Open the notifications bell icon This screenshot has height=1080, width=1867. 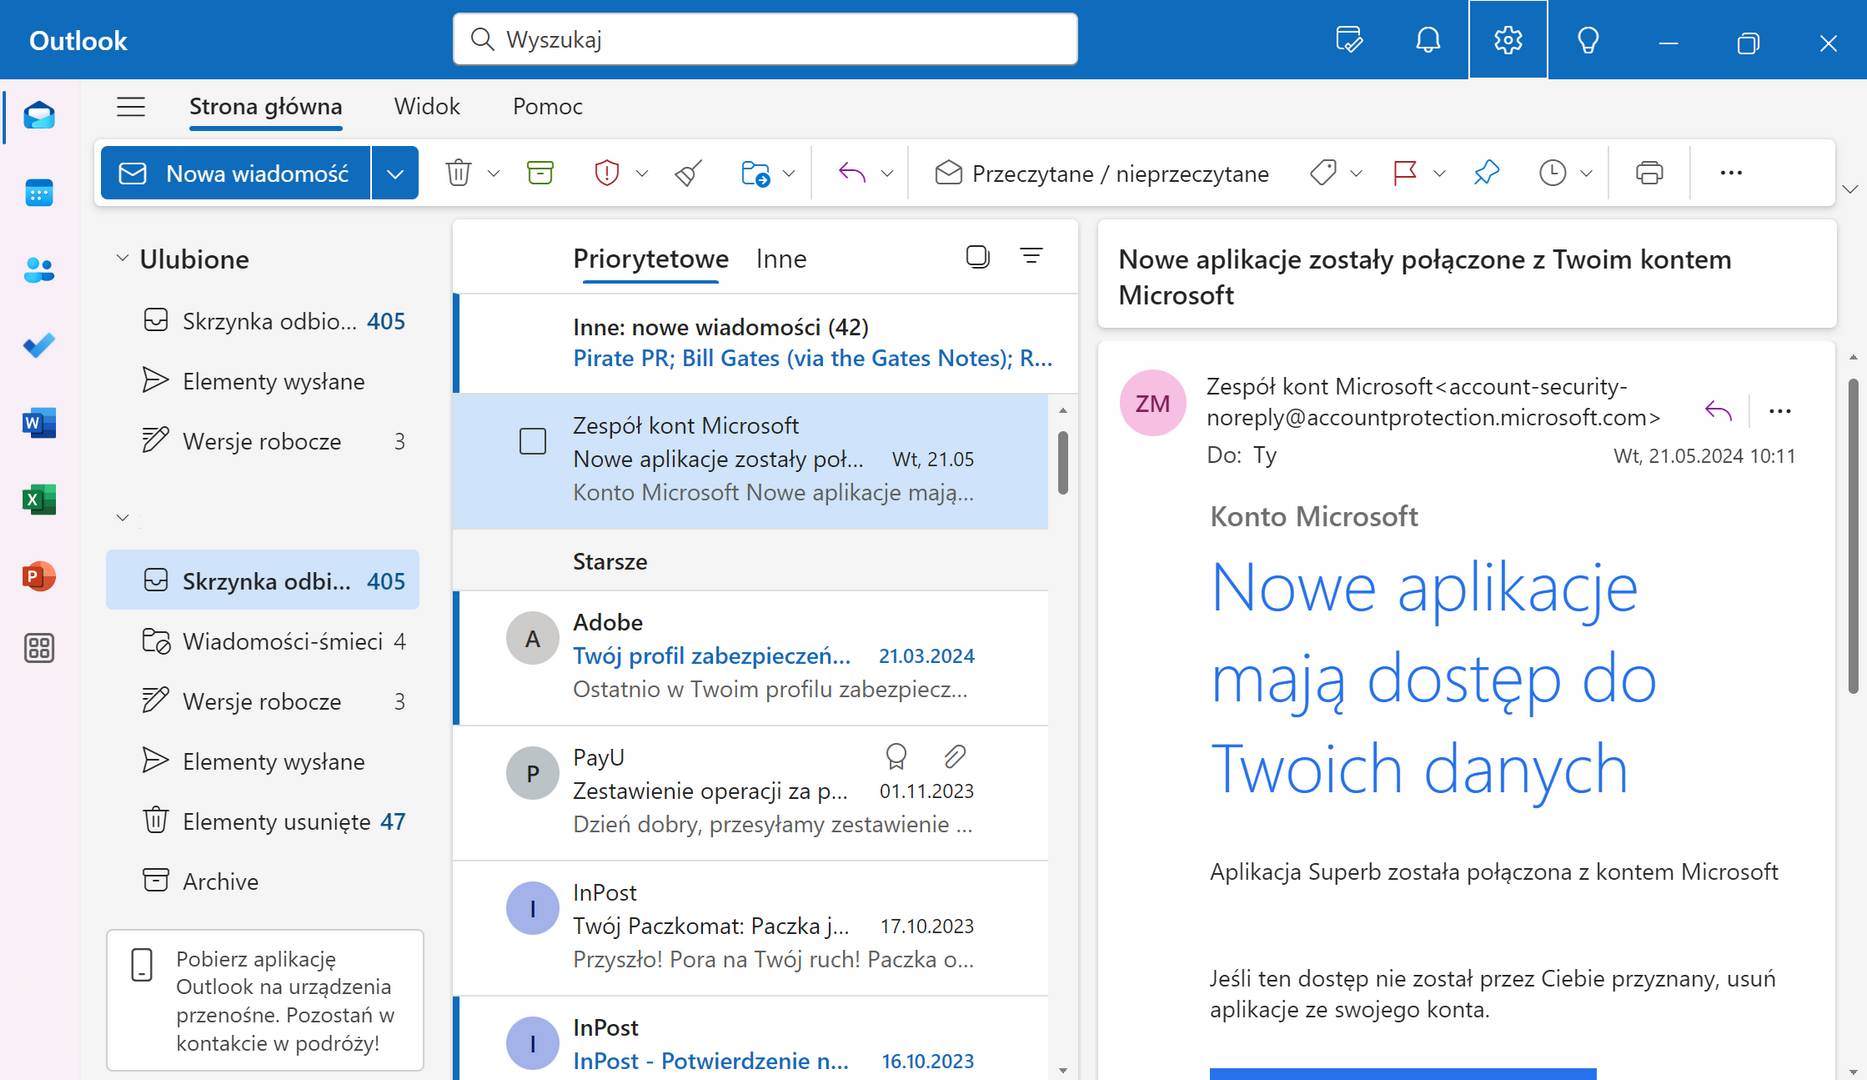pyautogui.click(x=1428, y=40)
